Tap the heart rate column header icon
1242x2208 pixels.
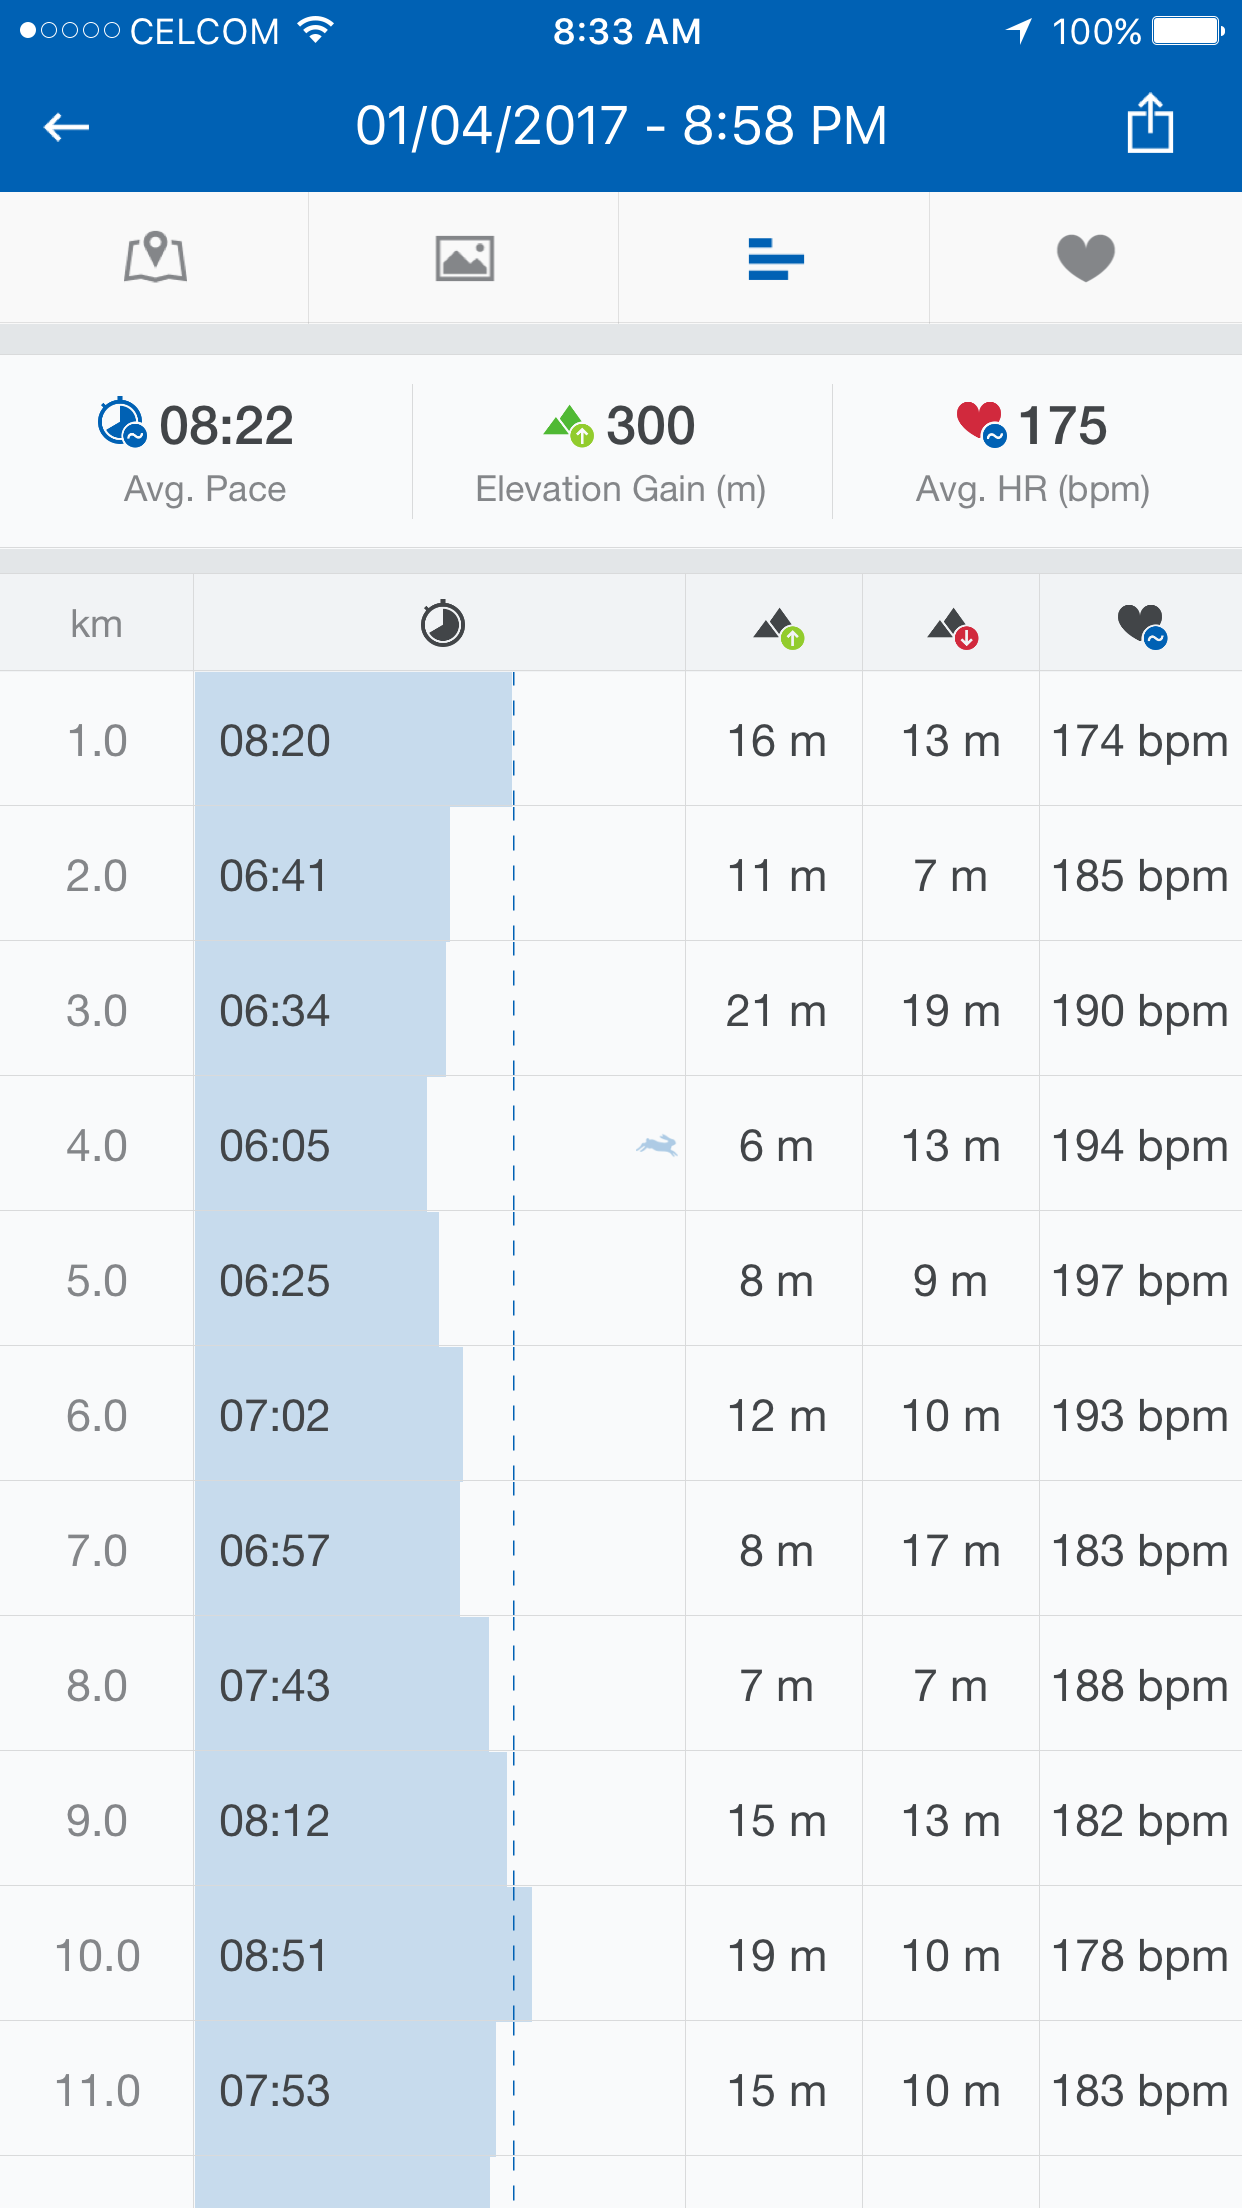click(1141, 626)
